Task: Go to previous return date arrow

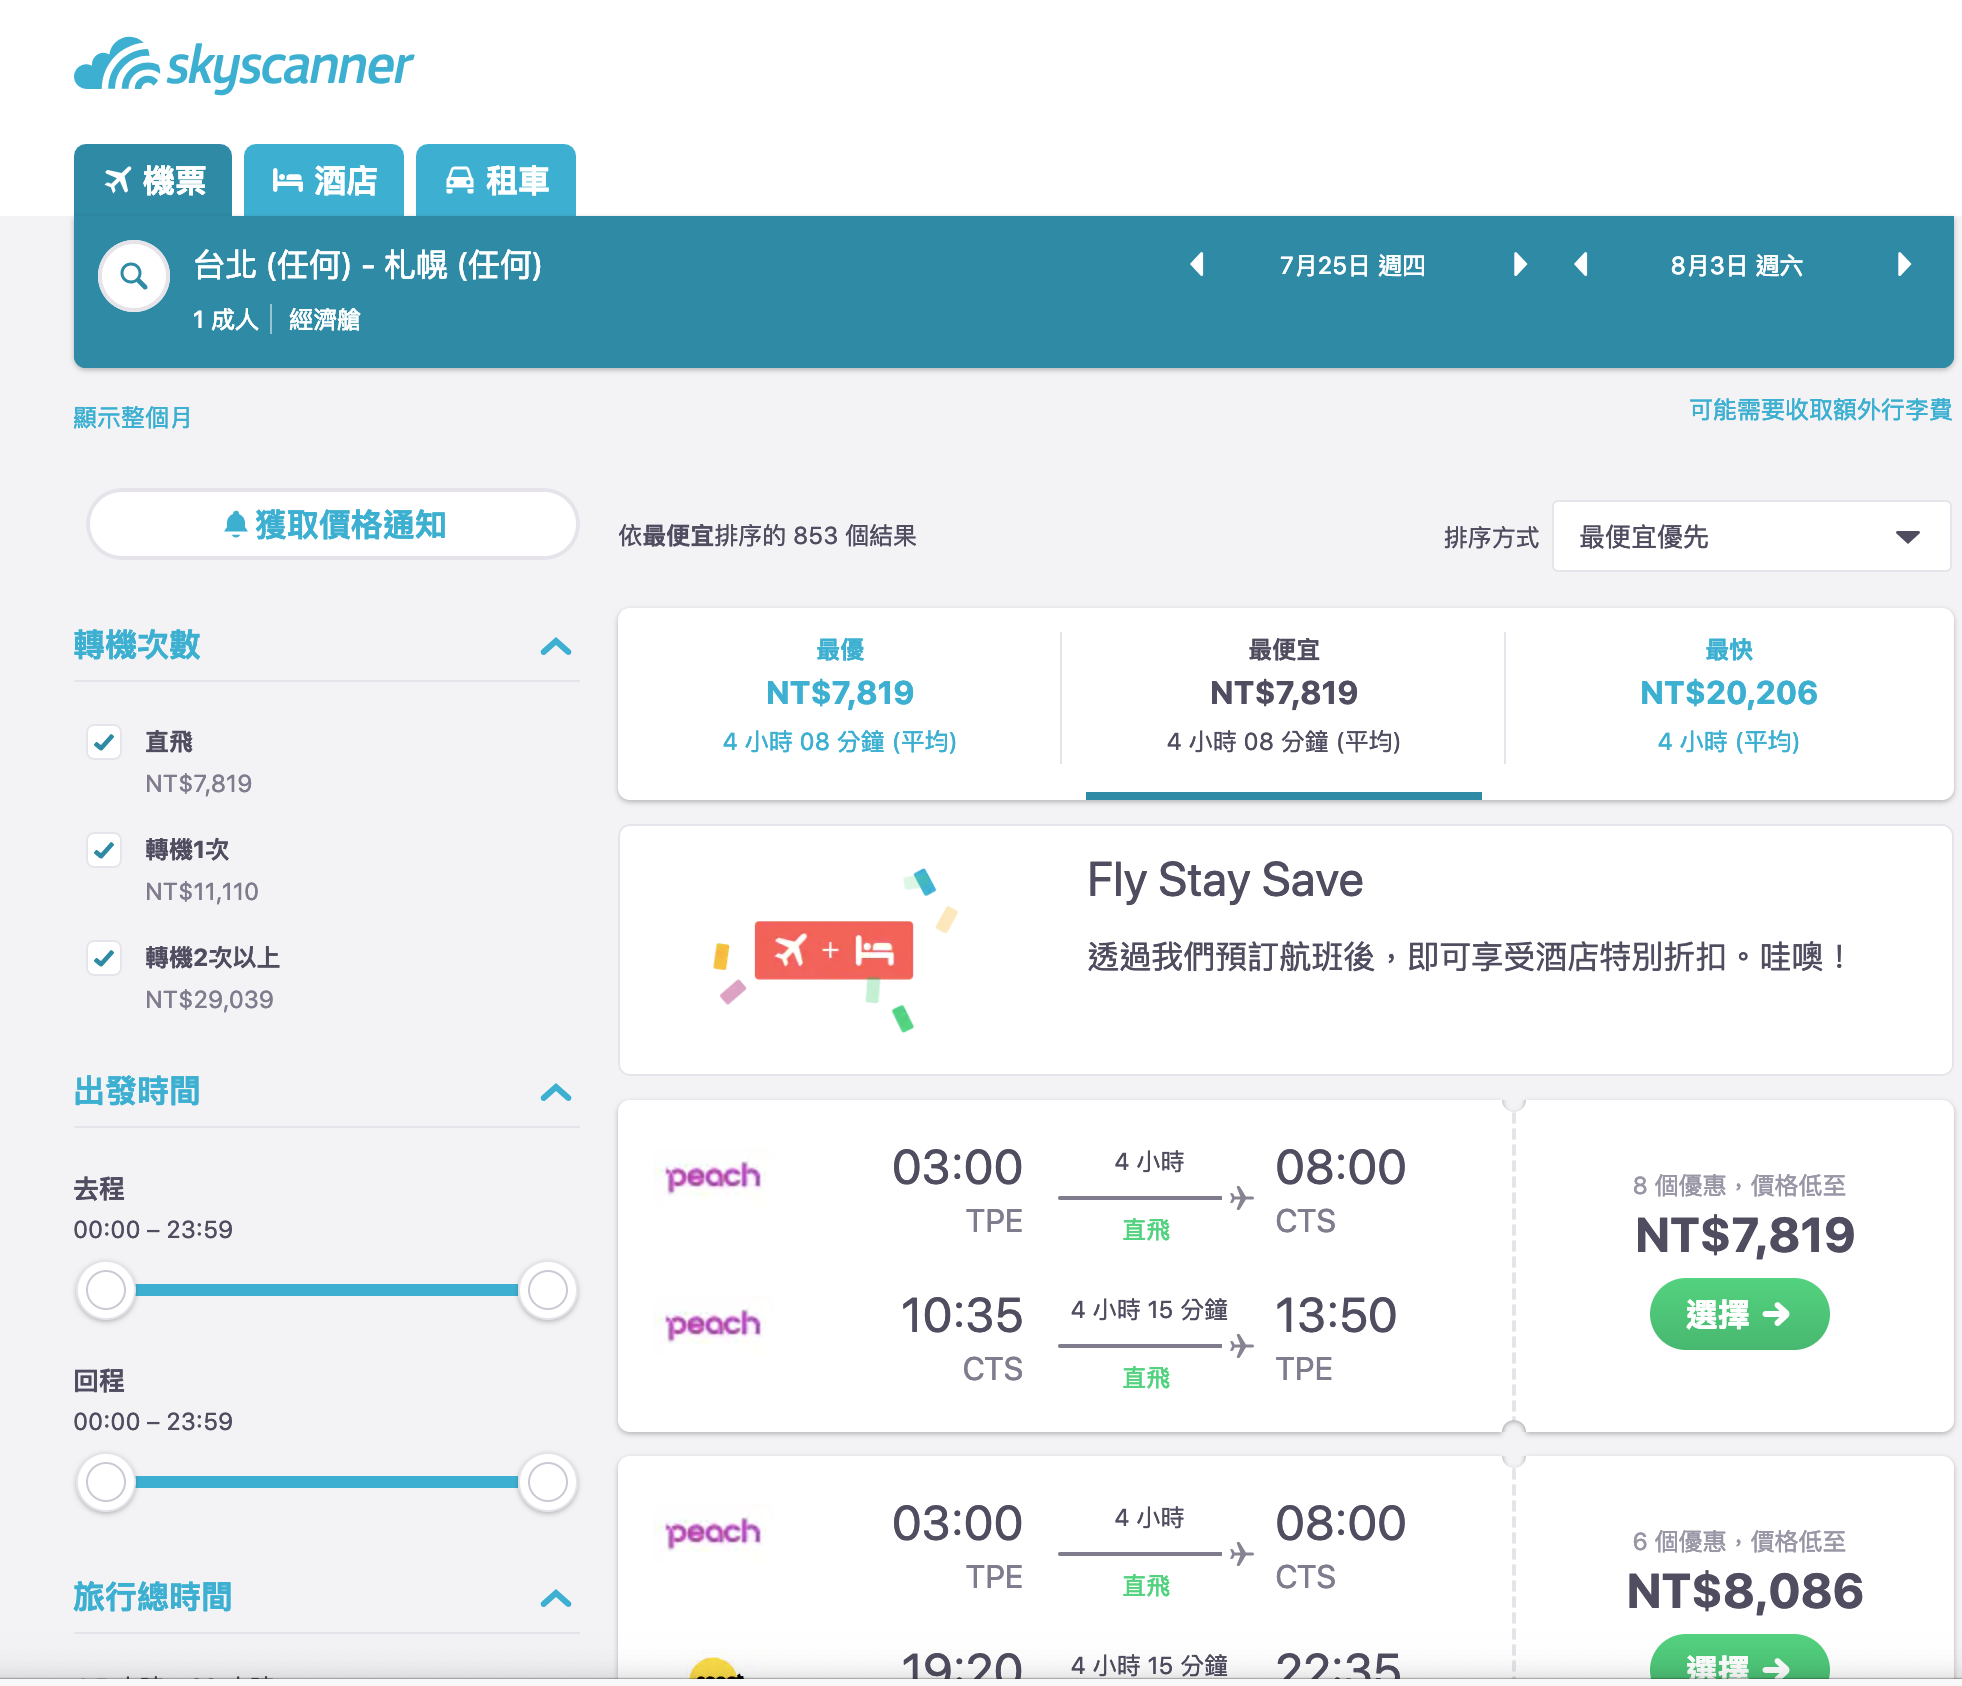Action: (1581, 265)
